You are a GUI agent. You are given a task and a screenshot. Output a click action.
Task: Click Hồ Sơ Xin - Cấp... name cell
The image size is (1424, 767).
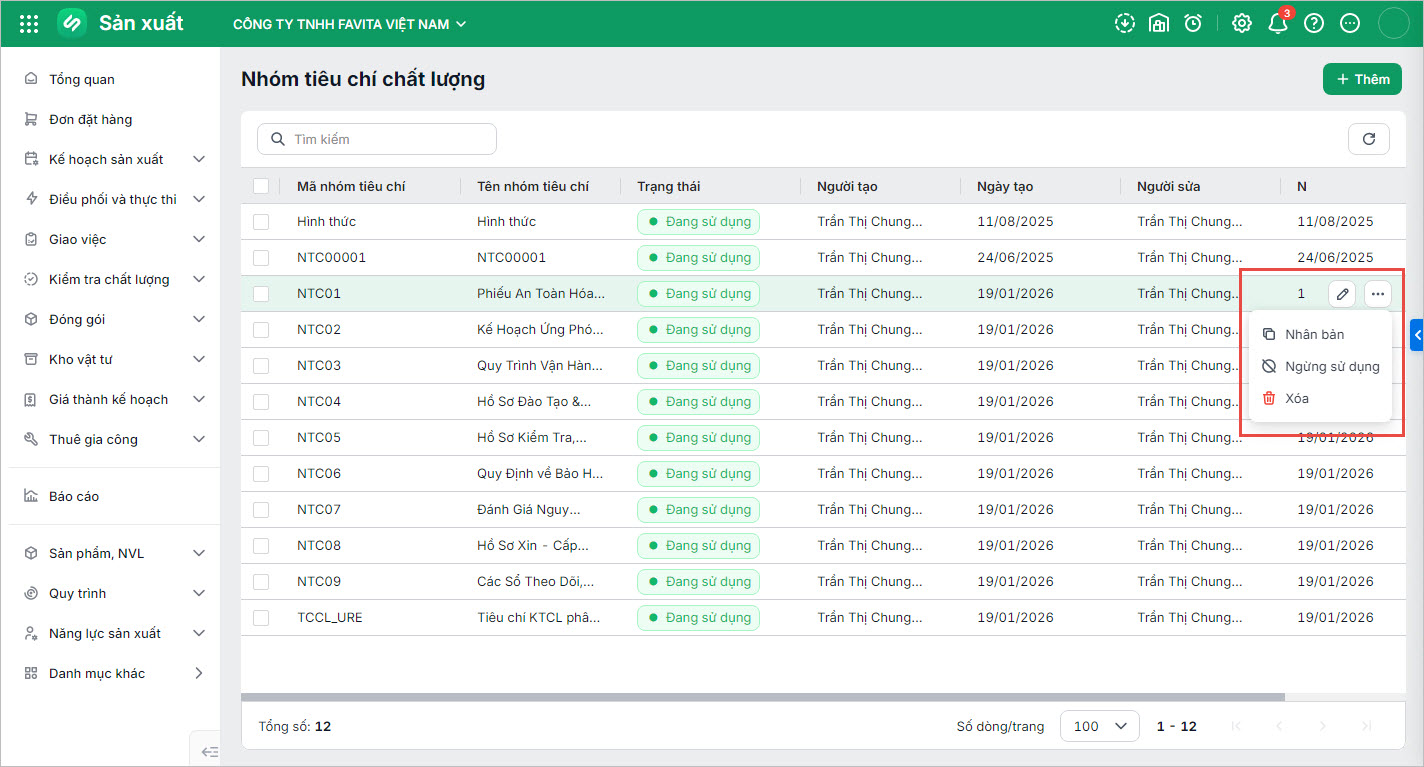(x=533, y=546)
